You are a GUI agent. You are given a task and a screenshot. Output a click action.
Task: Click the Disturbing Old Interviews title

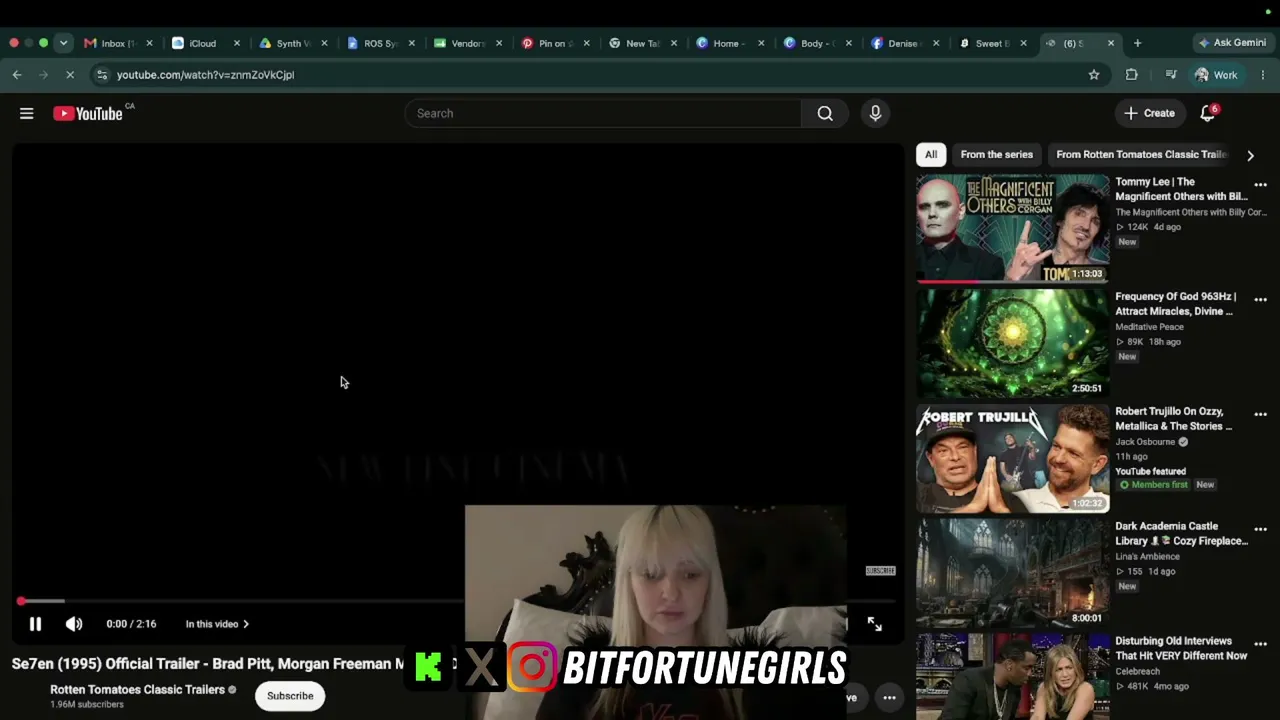1181,649
